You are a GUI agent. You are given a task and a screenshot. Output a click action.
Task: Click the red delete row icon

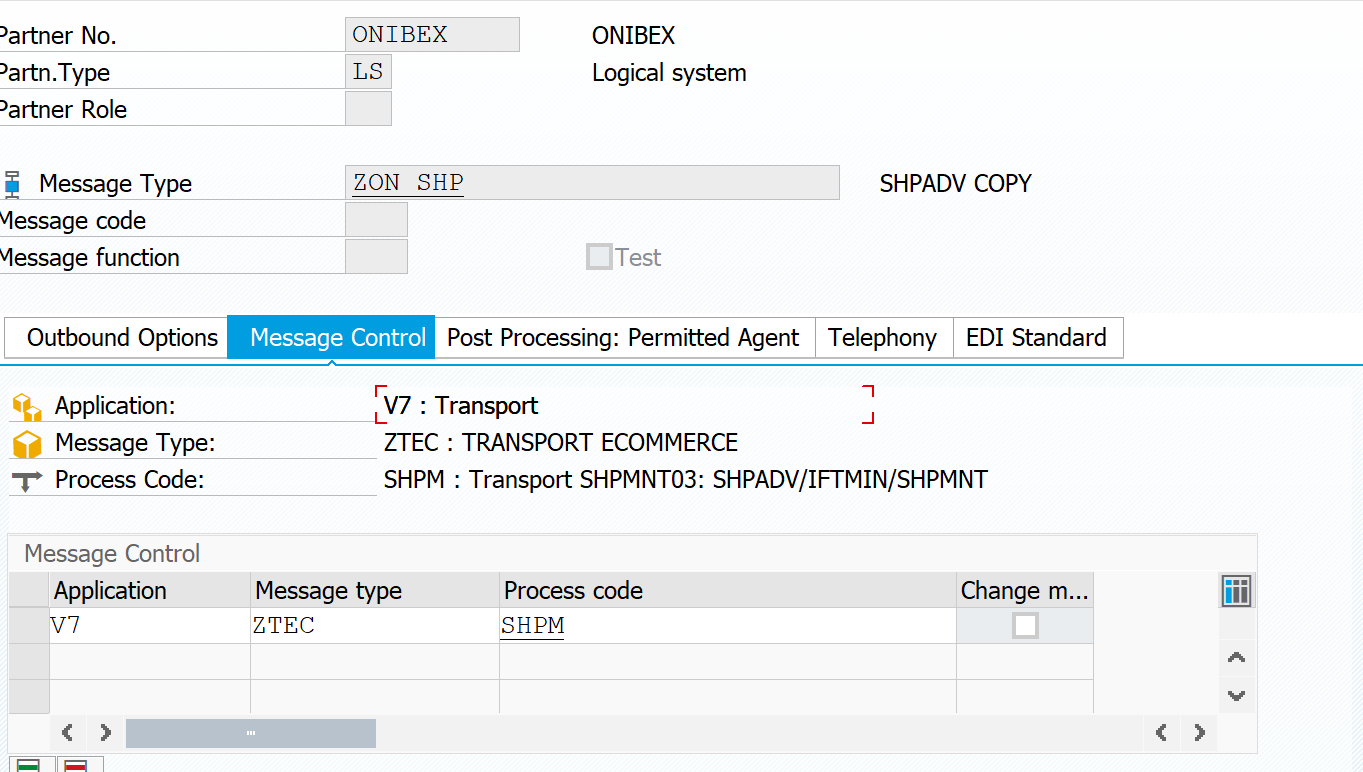pos(76,766)
